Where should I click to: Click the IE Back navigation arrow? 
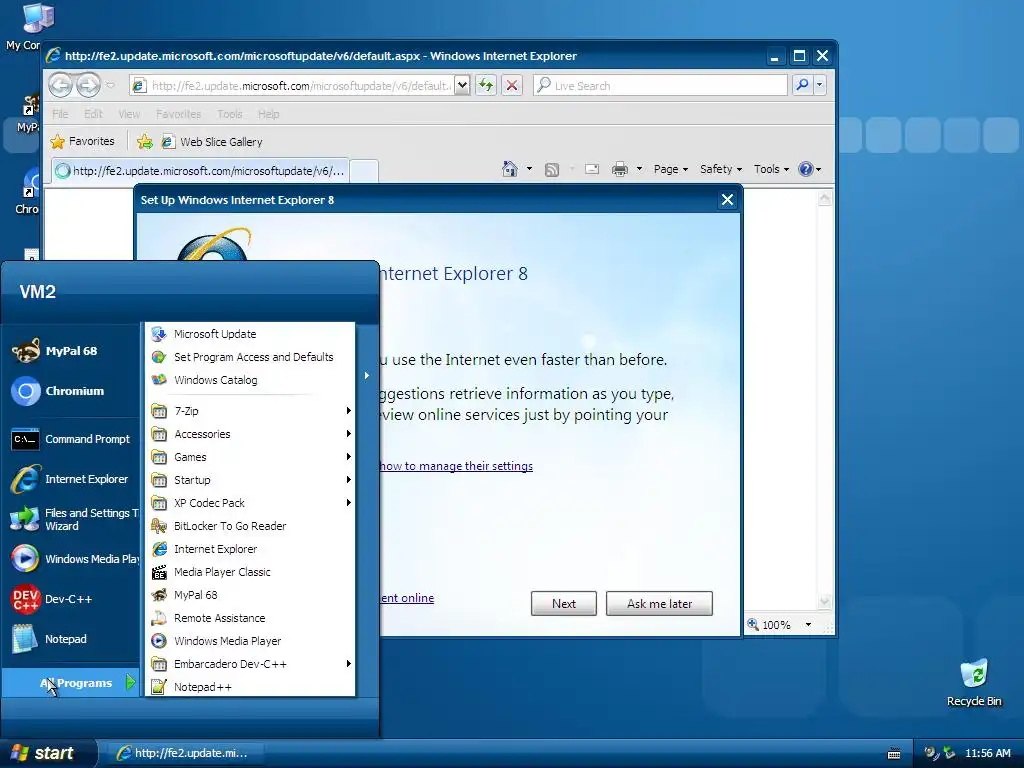tap(61, 85)
